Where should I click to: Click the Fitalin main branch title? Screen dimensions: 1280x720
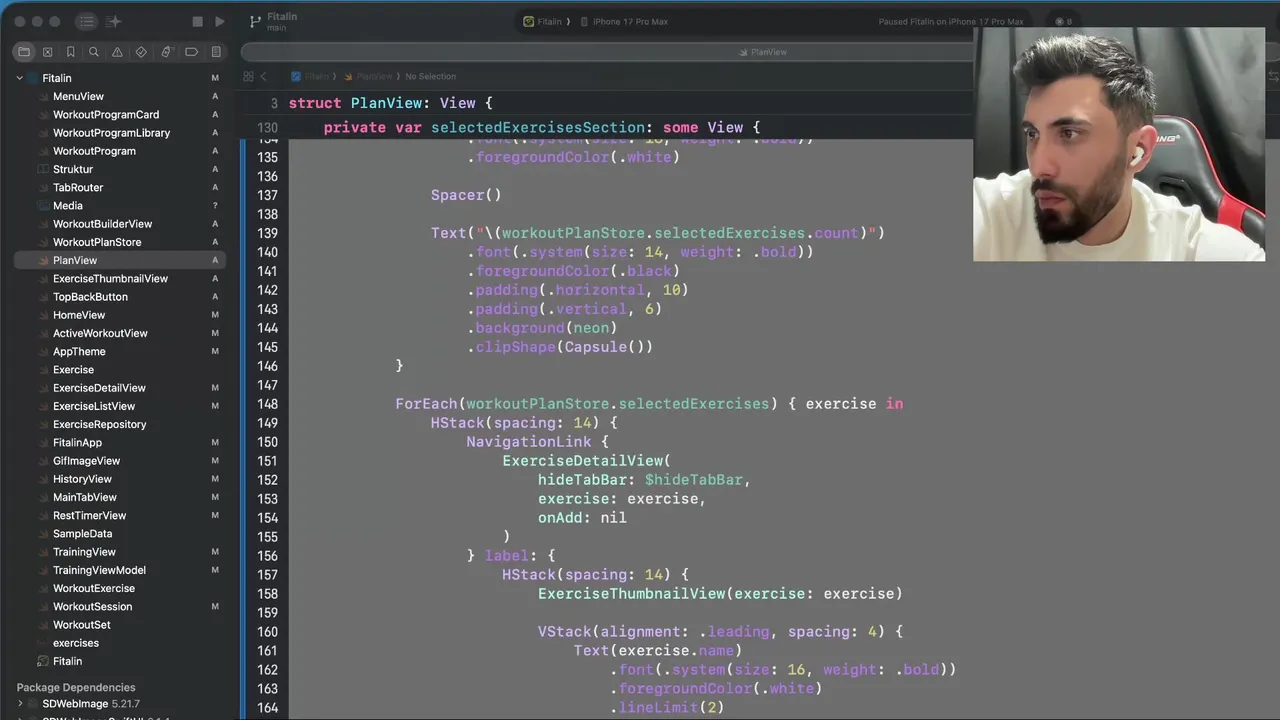click(x=282, y=21)
